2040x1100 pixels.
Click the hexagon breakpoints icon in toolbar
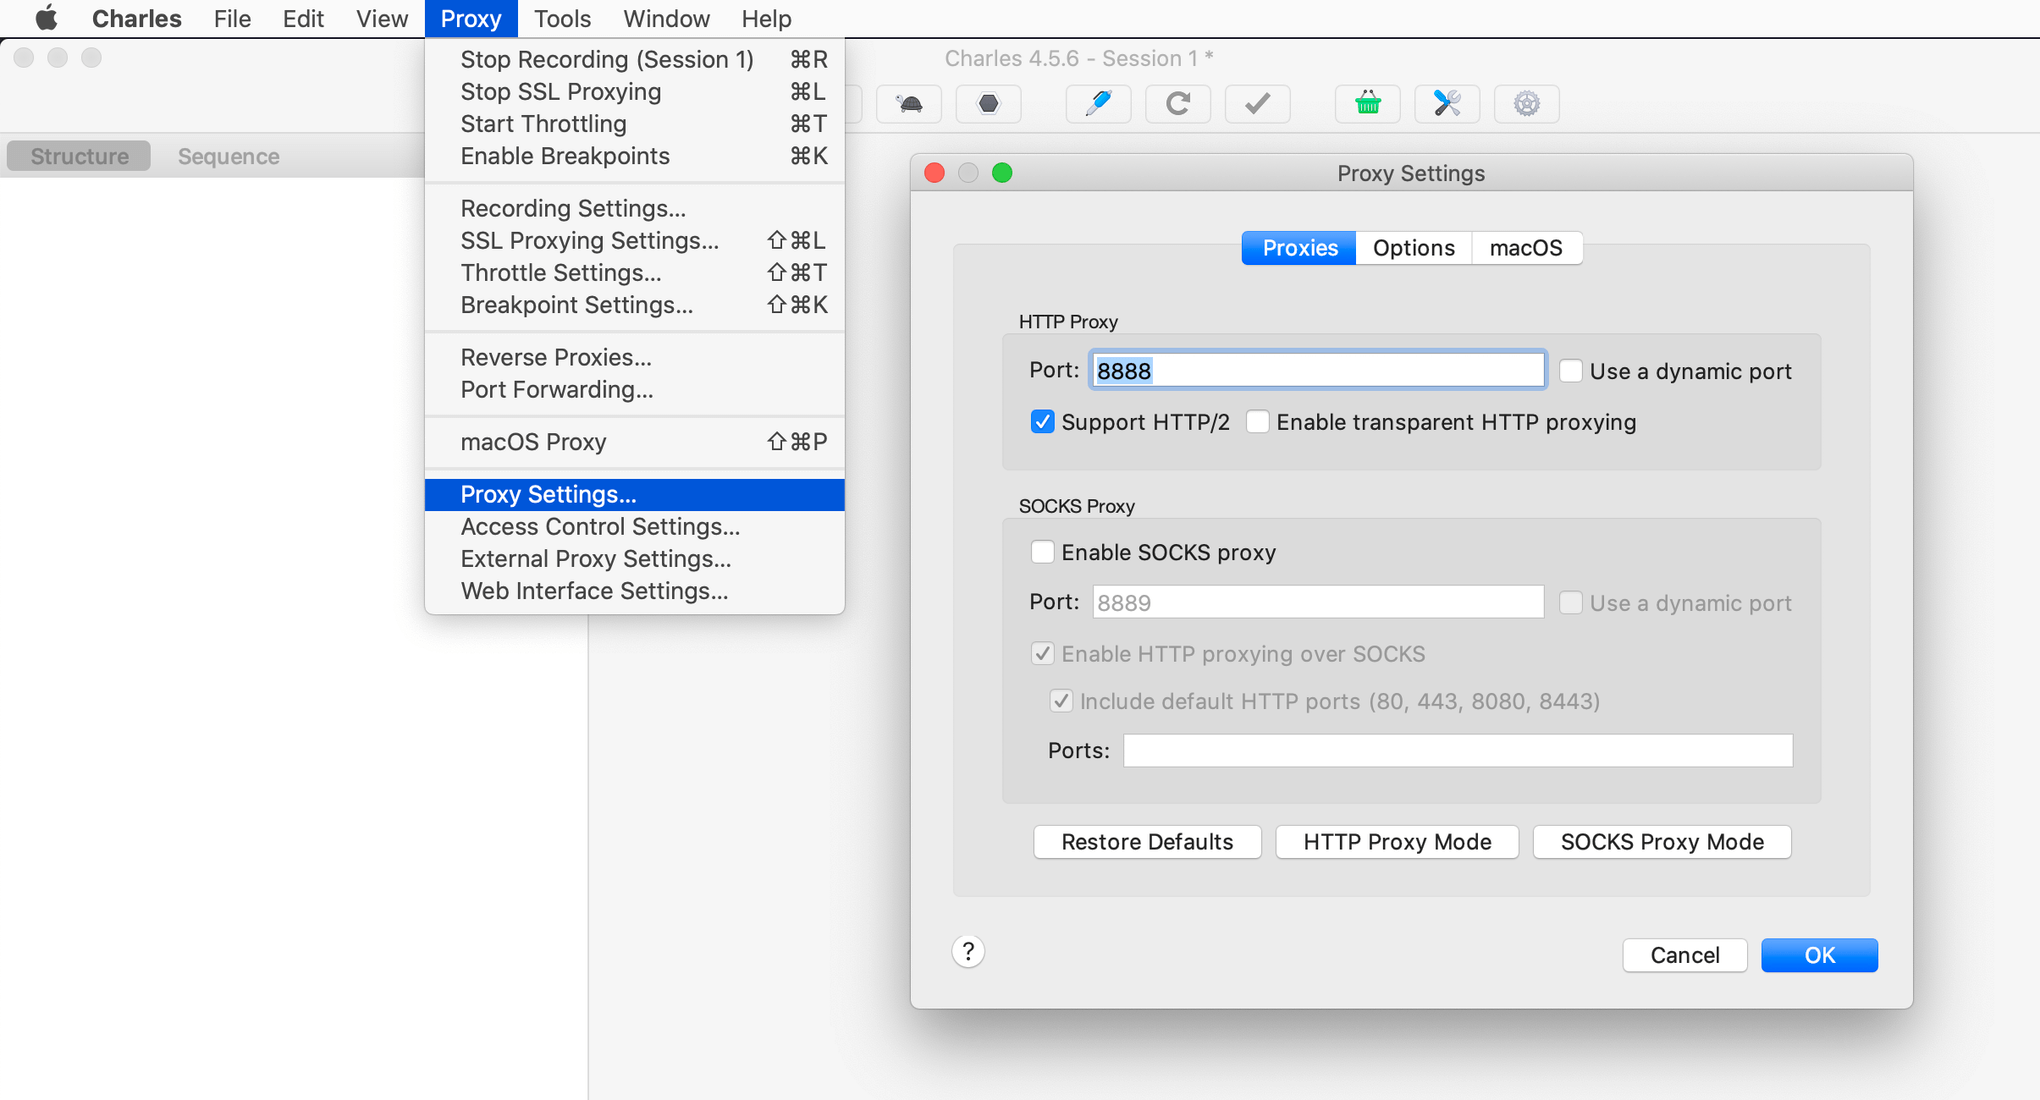coord(988,104)
